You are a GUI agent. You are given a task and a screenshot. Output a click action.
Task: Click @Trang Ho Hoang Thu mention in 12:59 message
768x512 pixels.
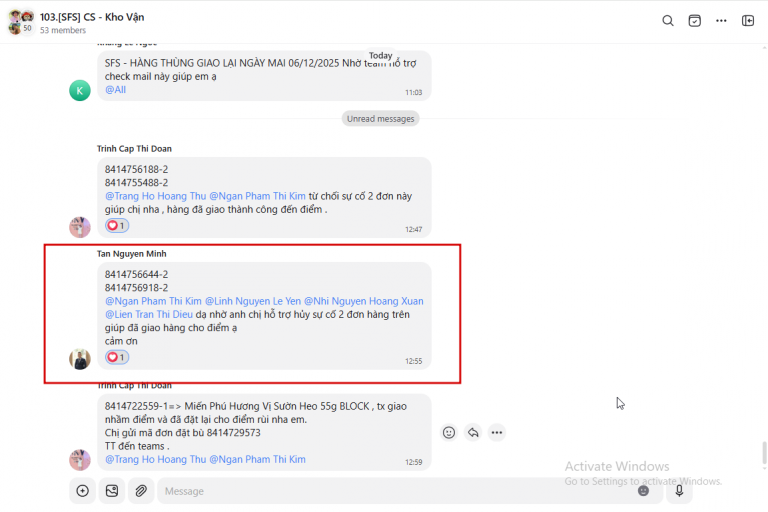[155, 459]
